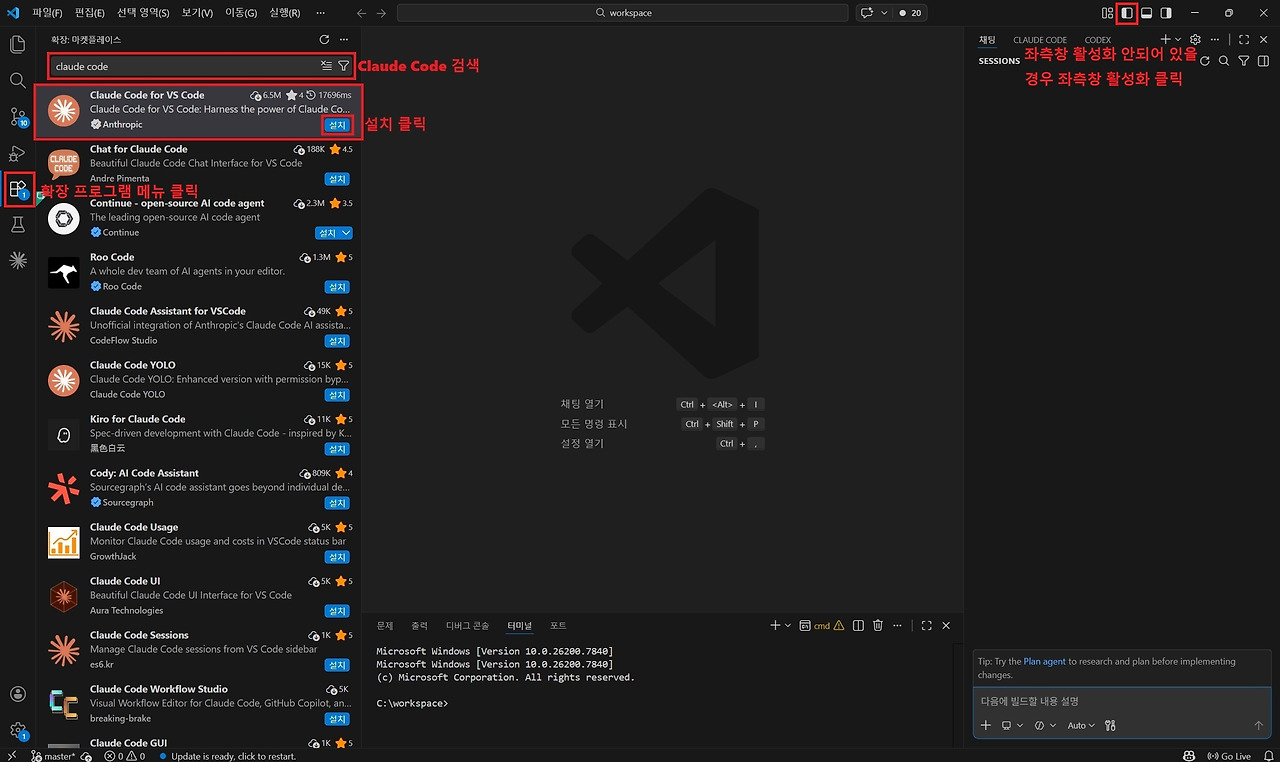
Task: Open the Claude Code starburst view in activity bar
Action: 17,261
